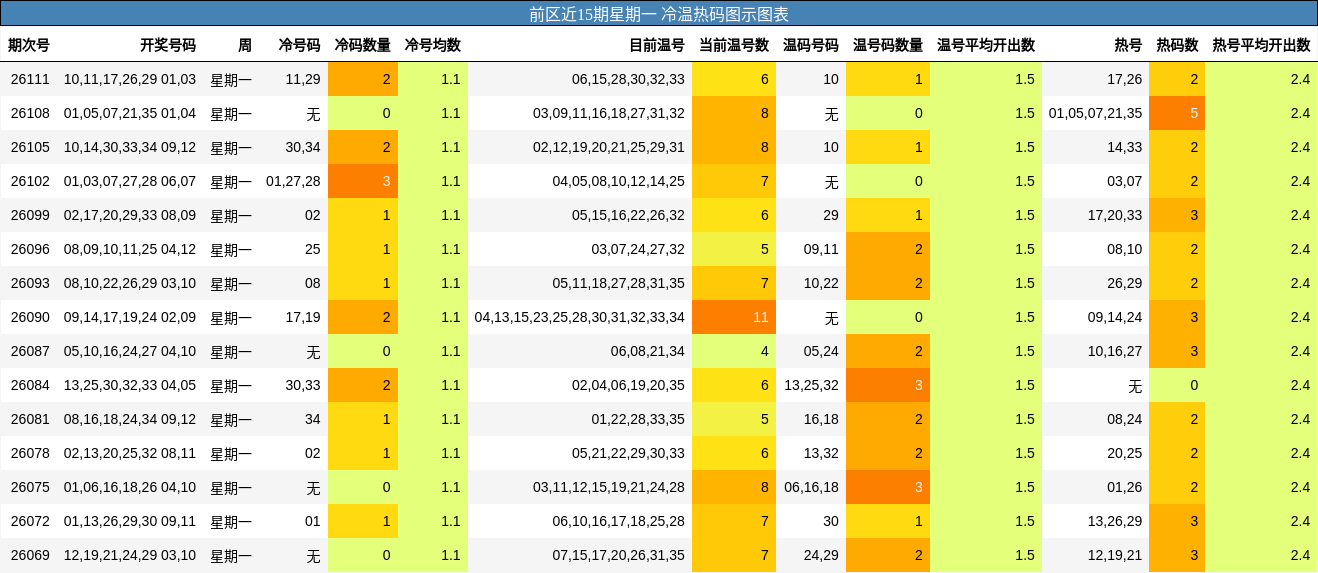
Task: Select the 冷码数量 column header
Action: point(362,45)
